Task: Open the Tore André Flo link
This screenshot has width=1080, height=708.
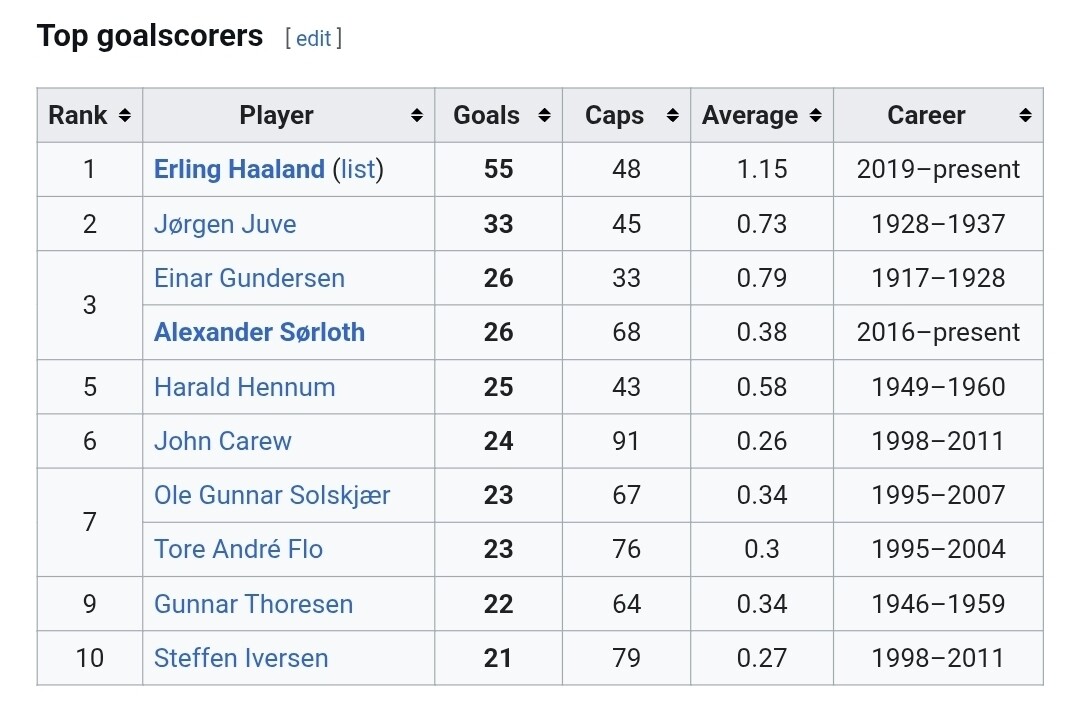Action: point(238,549)
